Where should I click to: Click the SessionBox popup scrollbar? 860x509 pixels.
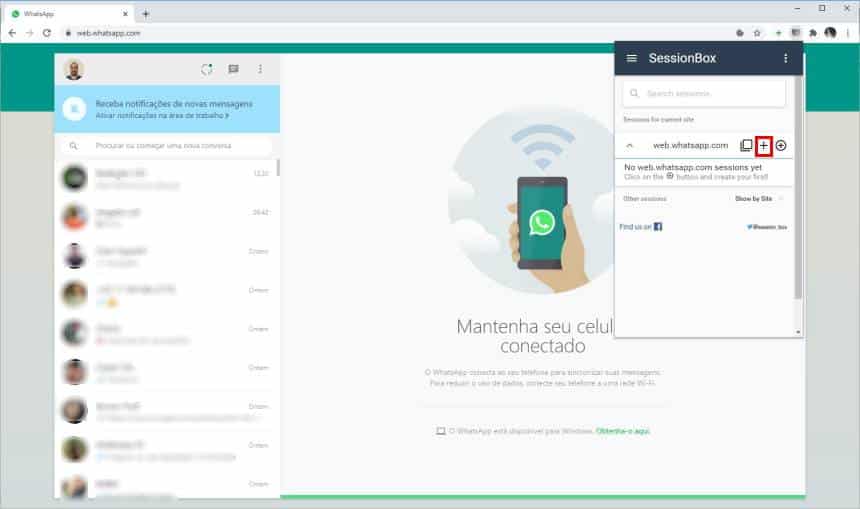click(798, 188)
